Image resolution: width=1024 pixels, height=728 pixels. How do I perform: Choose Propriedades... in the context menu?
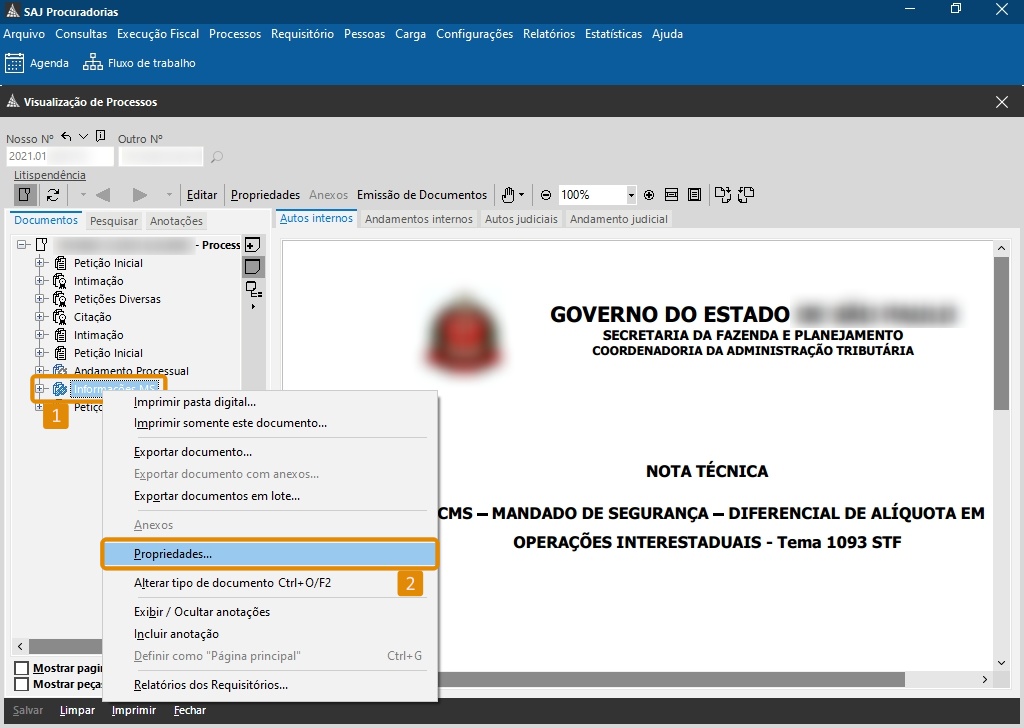coord(173,554)
